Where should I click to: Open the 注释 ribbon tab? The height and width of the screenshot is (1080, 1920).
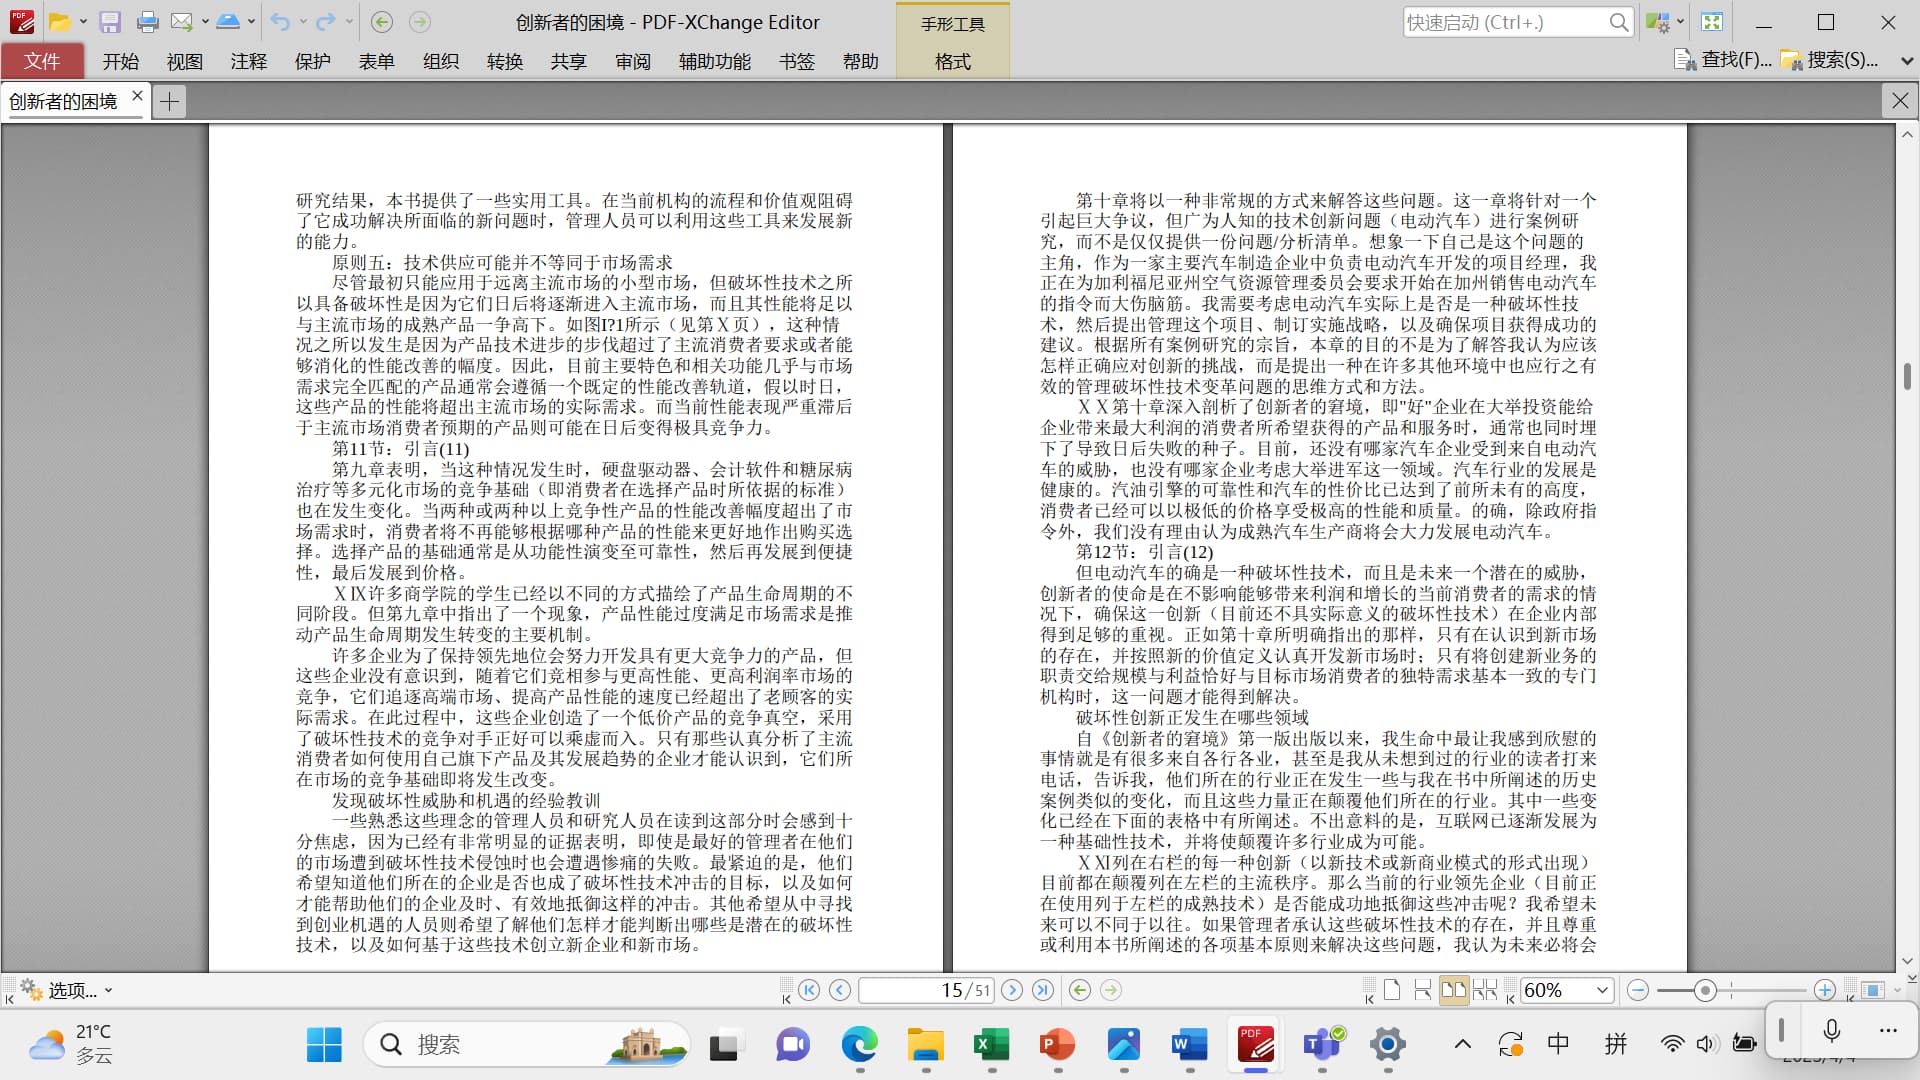pos(248,61)
